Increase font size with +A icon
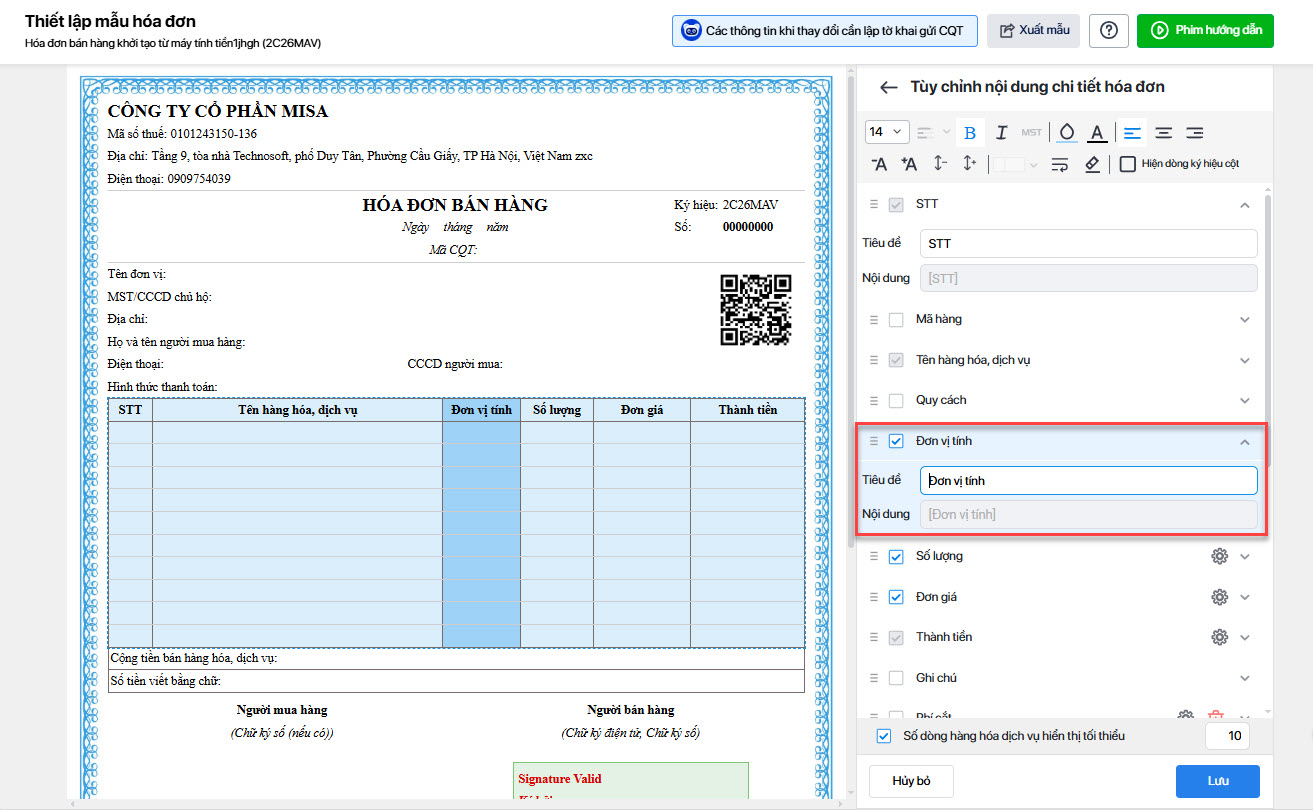The width and height of the screenshot is (1313, 810). [x=909, y=164]
